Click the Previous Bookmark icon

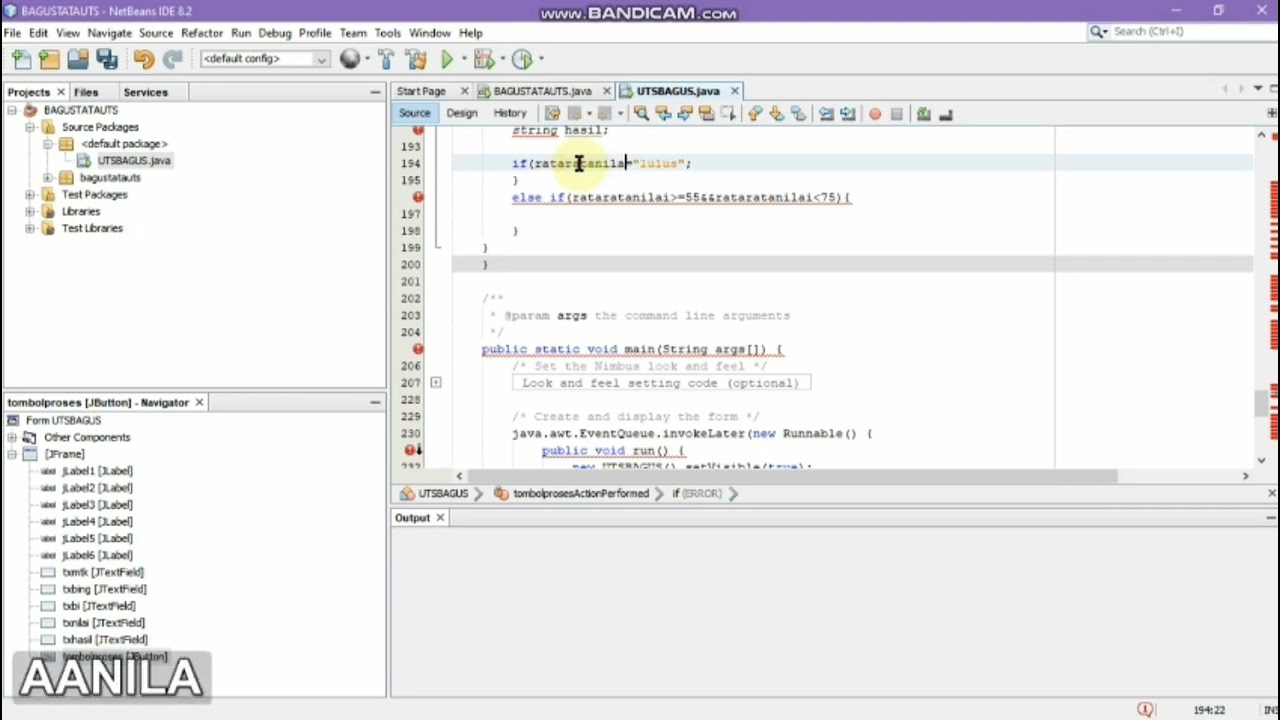(755, 114)
